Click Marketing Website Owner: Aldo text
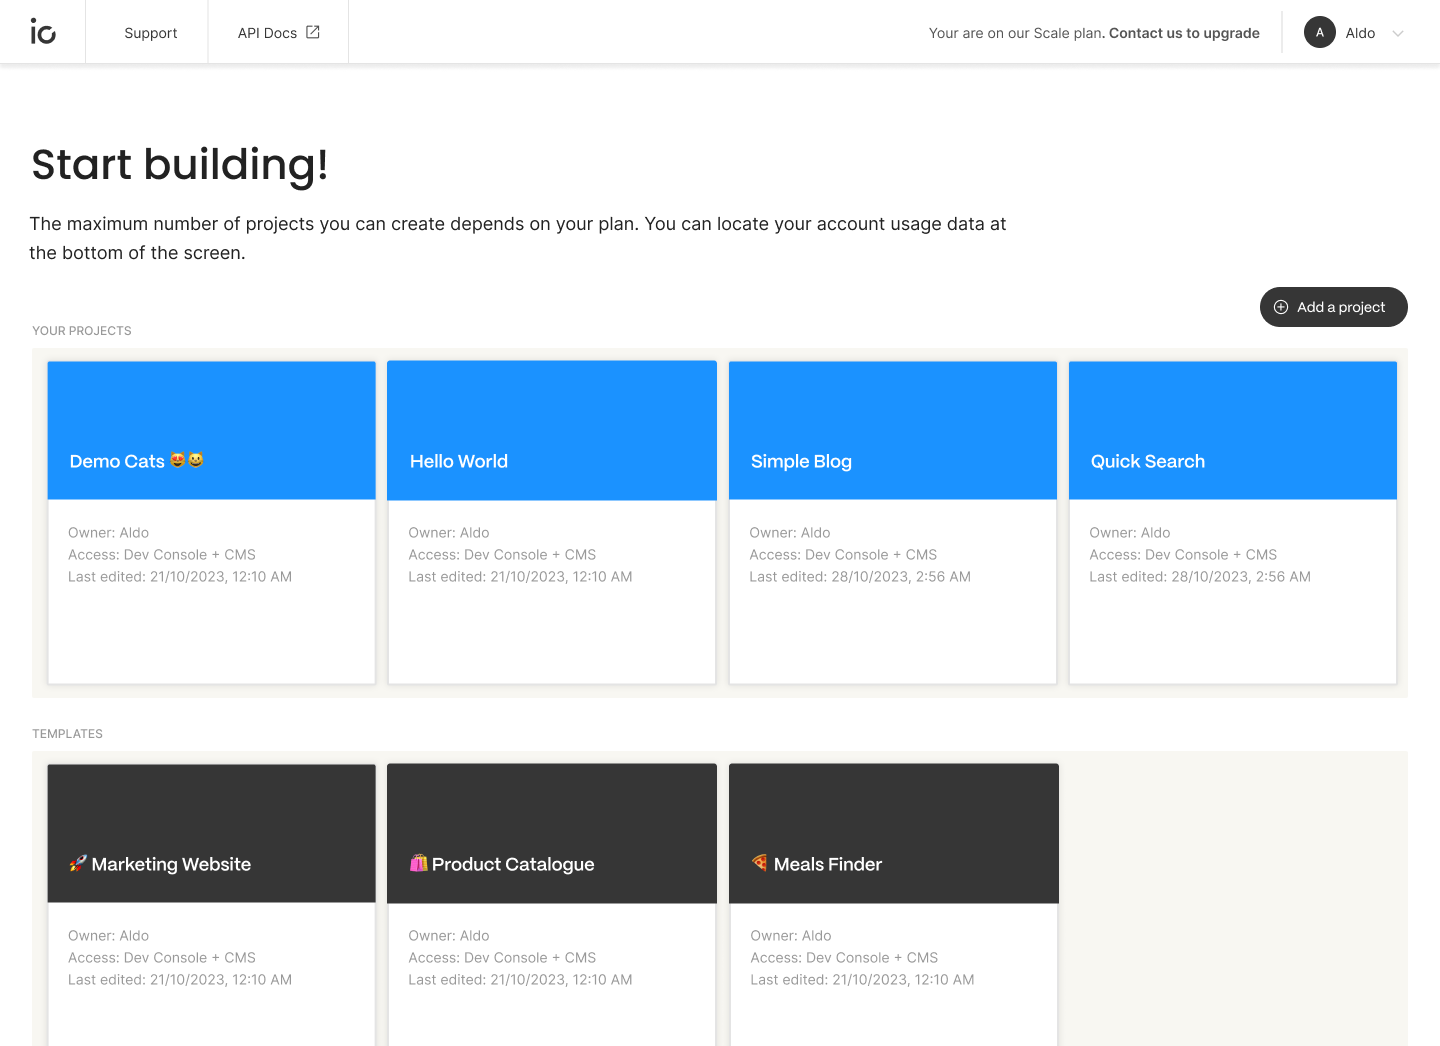The height and width of the screenshot is (1046, 1440). [x=108, y=936]
